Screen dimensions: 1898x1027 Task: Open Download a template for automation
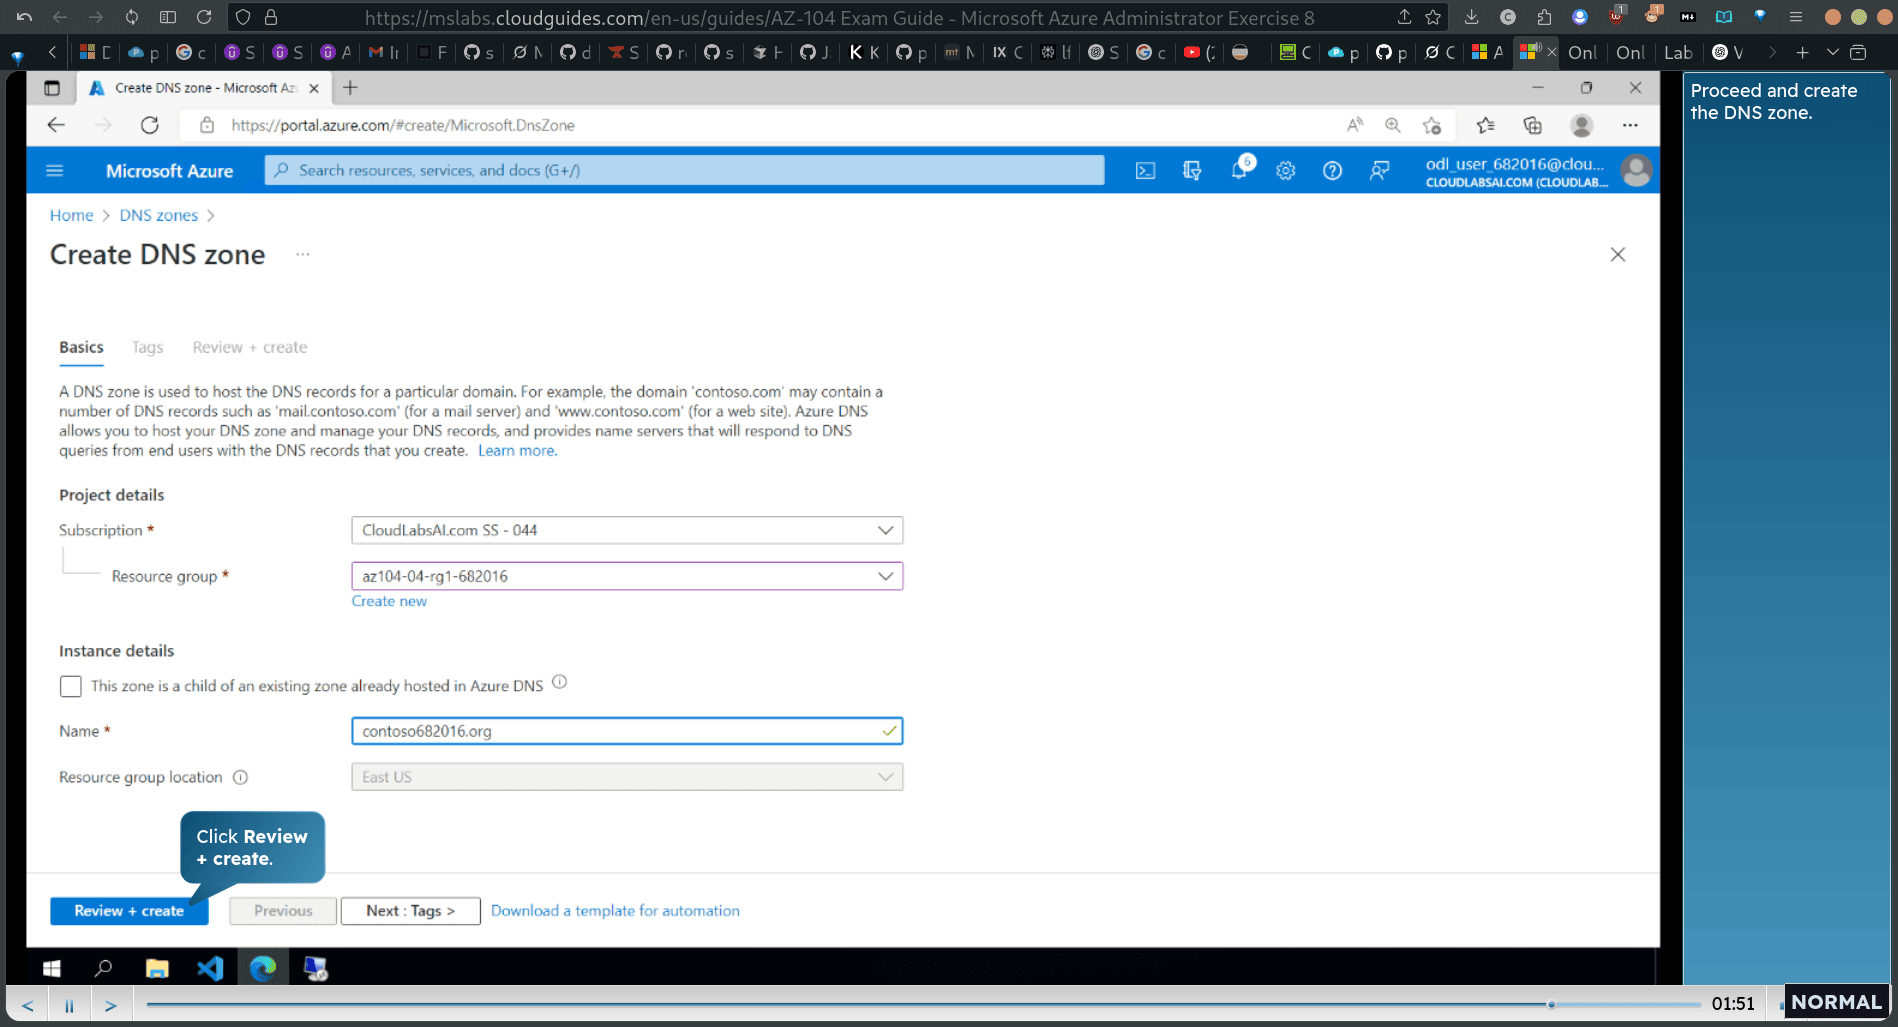point(615,911)
